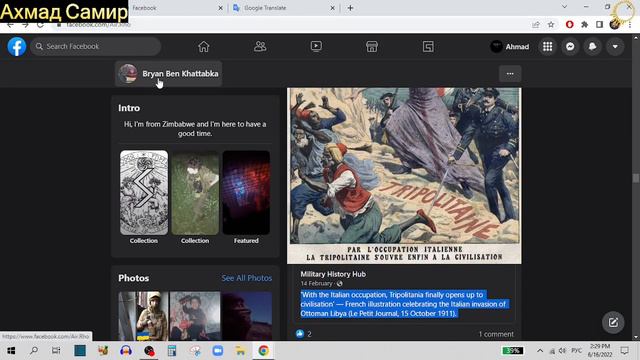Image resolution: width=640 pixels, height=360 pixels.
Task: Open the Extensions puzzle icon
Action: (584, 24)
